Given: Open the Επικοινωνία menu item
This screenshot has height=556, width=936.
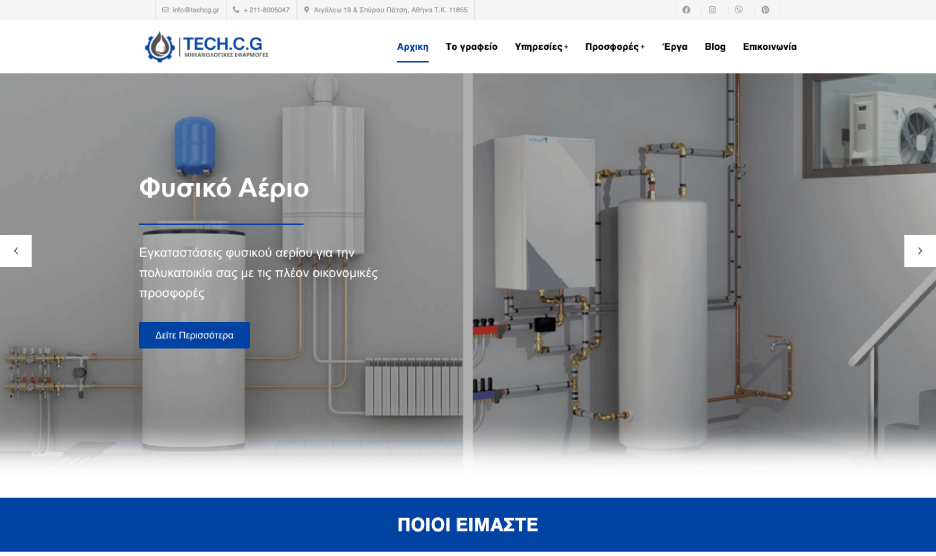Looking at the screenshot, I should (x=769, y=47).
